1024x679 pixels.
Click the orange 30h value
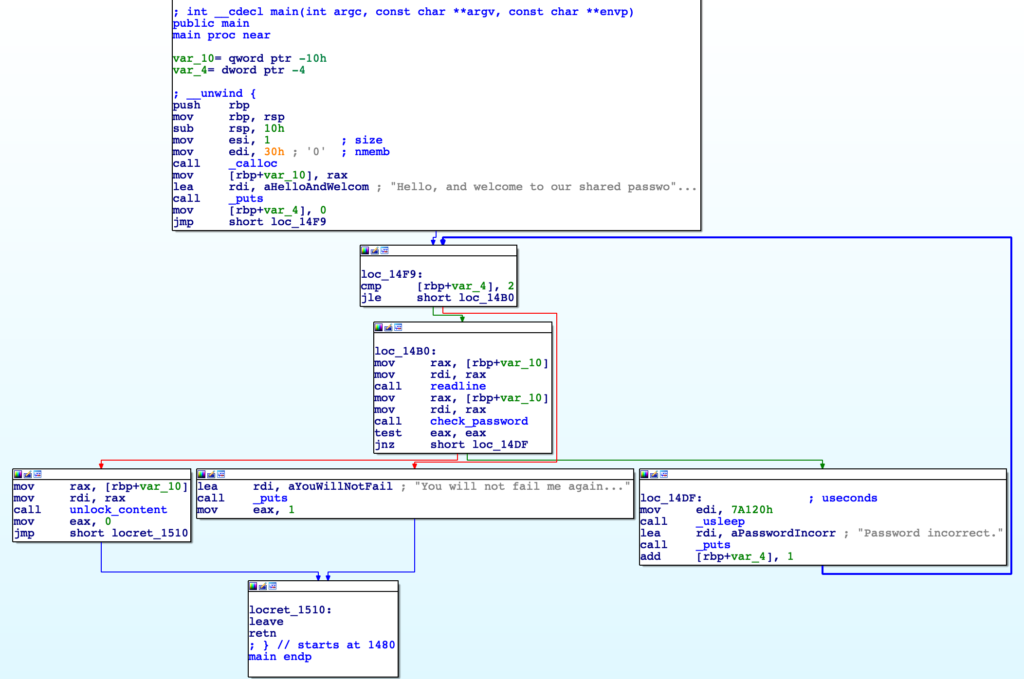pyautogui.click(x=274, y=152)
